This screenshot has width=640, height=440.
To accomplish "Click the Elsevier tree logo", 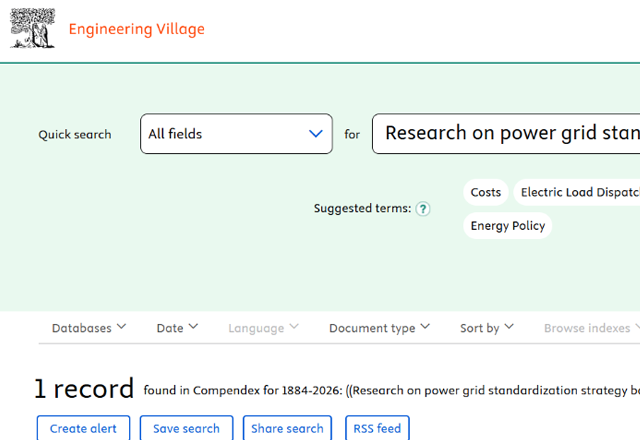I will click(32, 28).
